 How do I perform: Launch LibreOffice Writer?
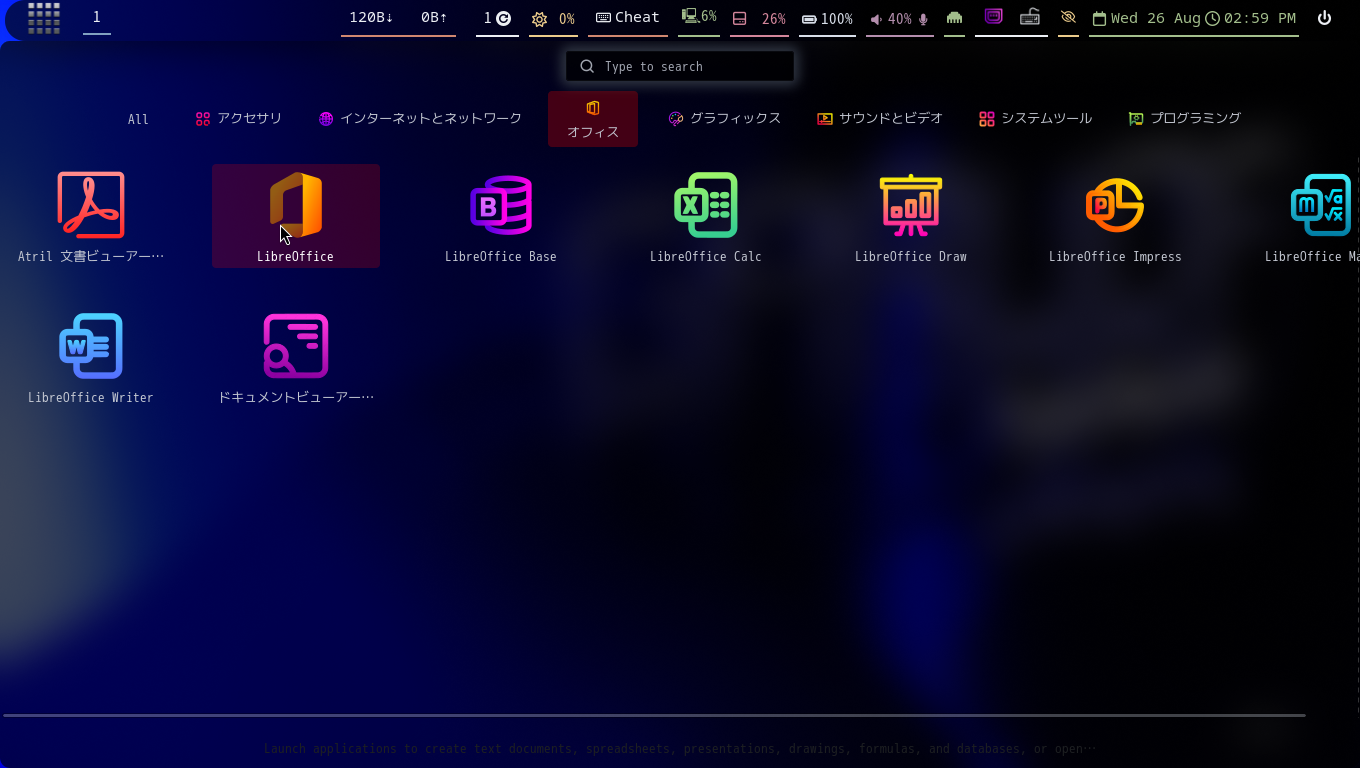[x=91, y=357]
